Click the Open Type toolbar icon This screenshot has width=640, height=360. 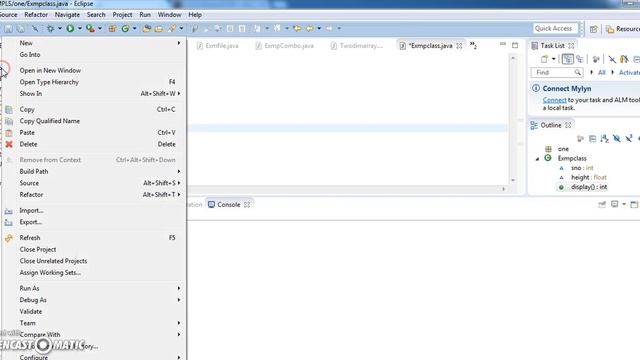147,29
